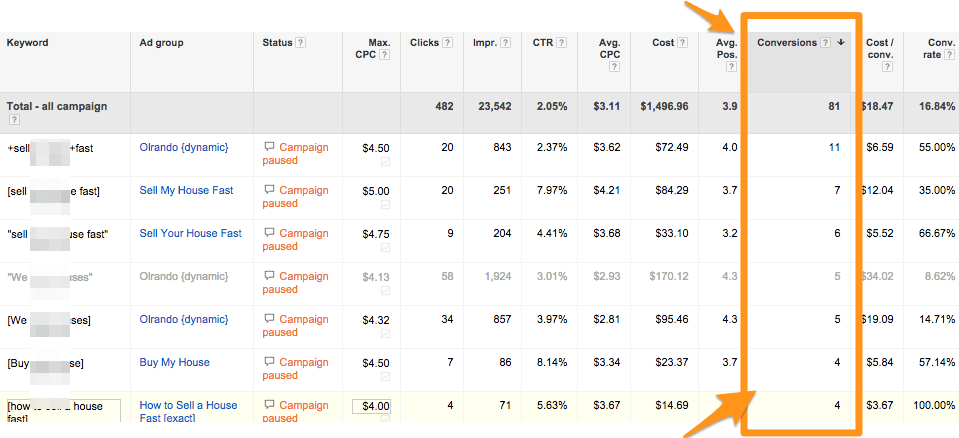This screenshot has width=959, height=438.
Task: Open the CTR help question mark
Action: point(563,43)
